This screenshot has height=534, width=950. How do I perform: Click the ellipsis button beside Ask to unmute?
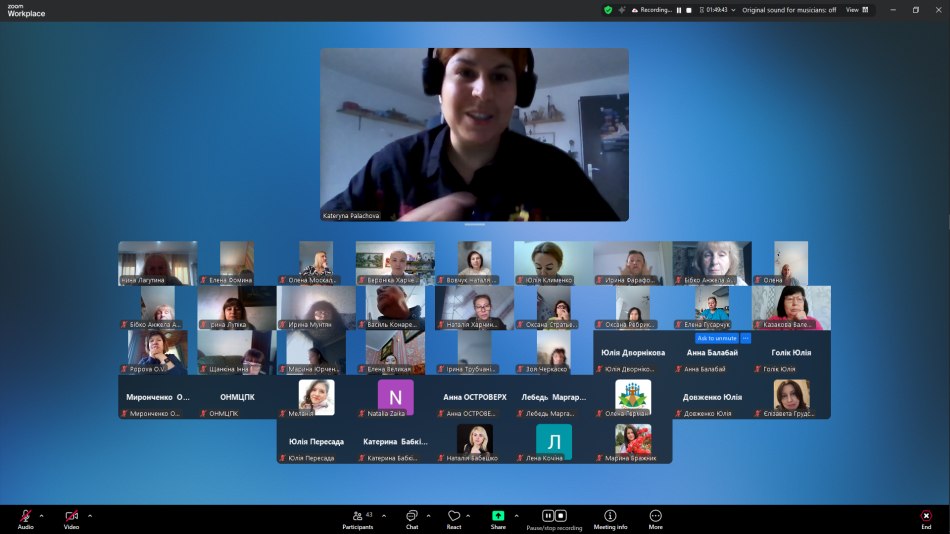[745, 339]
